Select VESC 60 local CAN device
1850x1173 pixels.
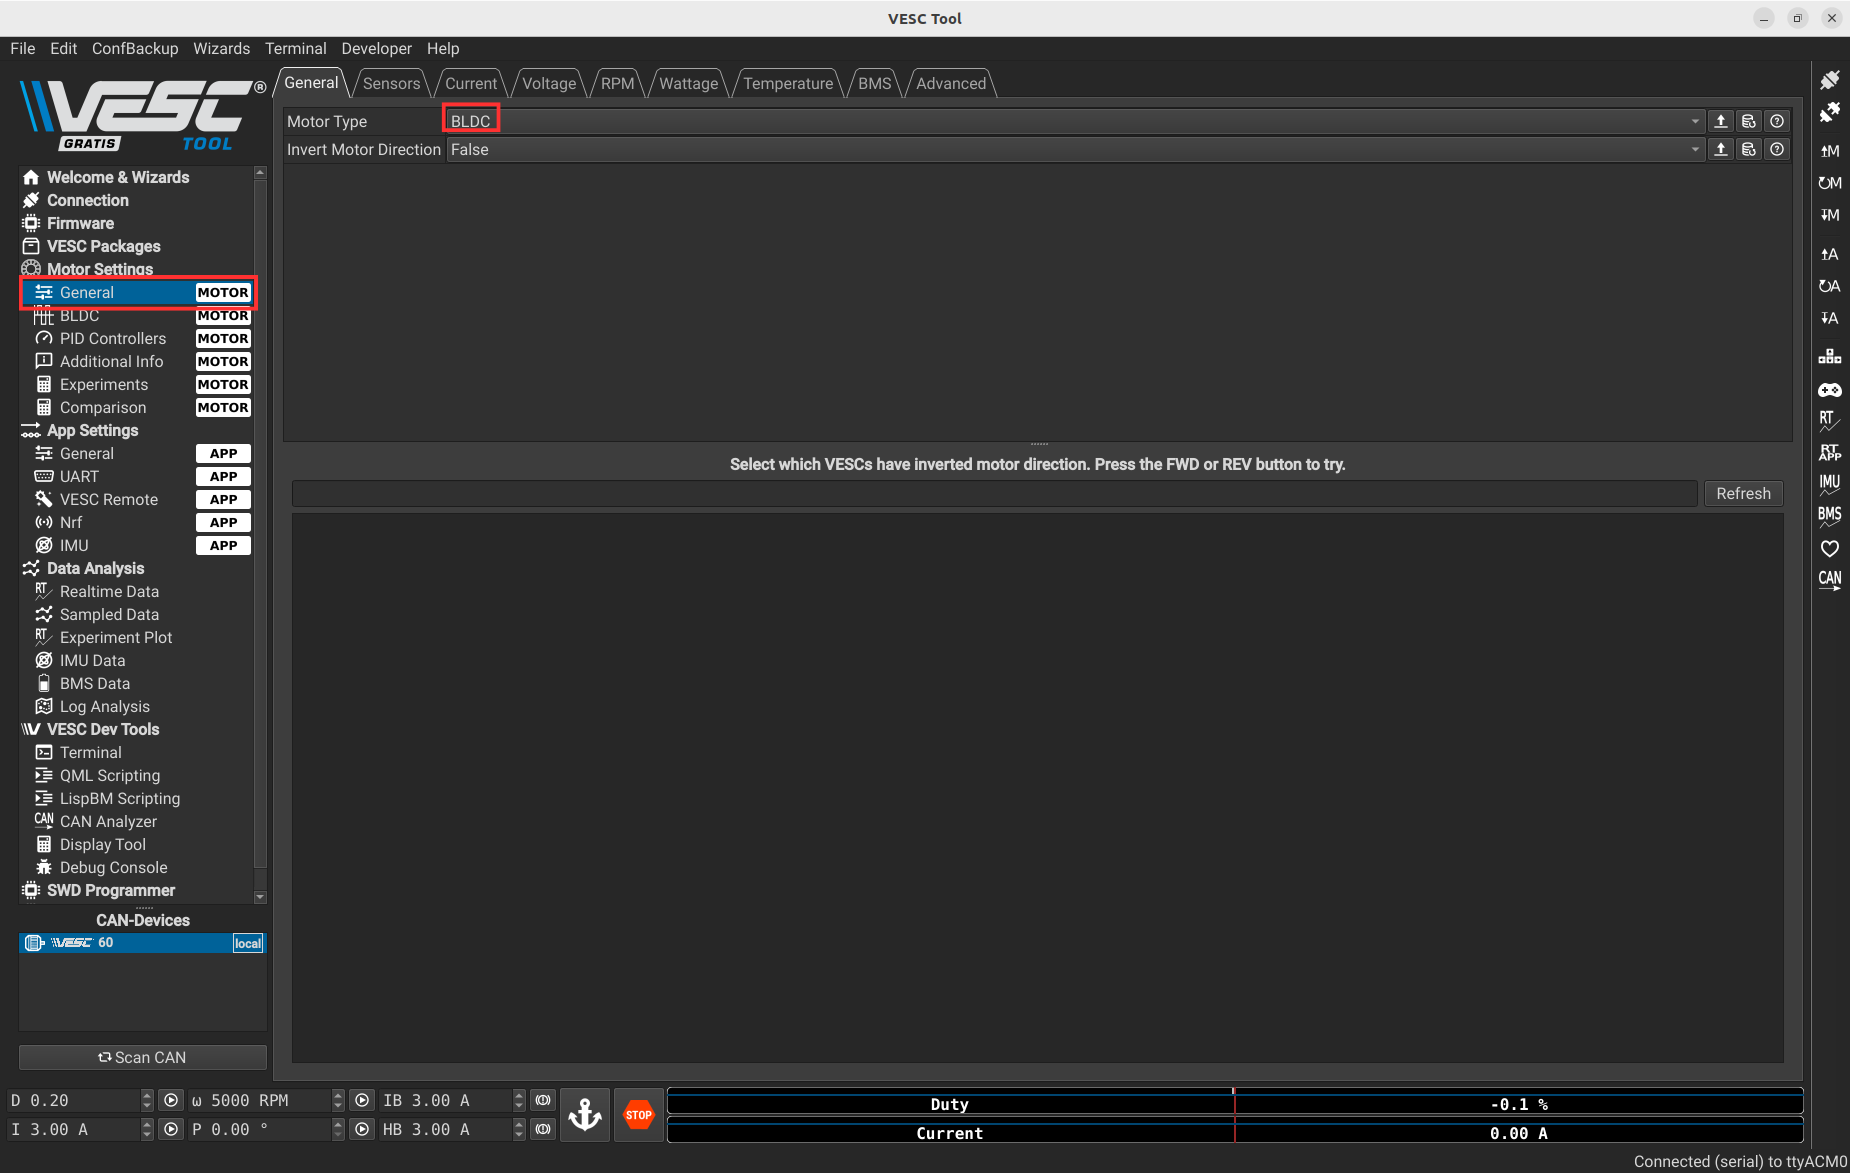(x=141, y=943)
